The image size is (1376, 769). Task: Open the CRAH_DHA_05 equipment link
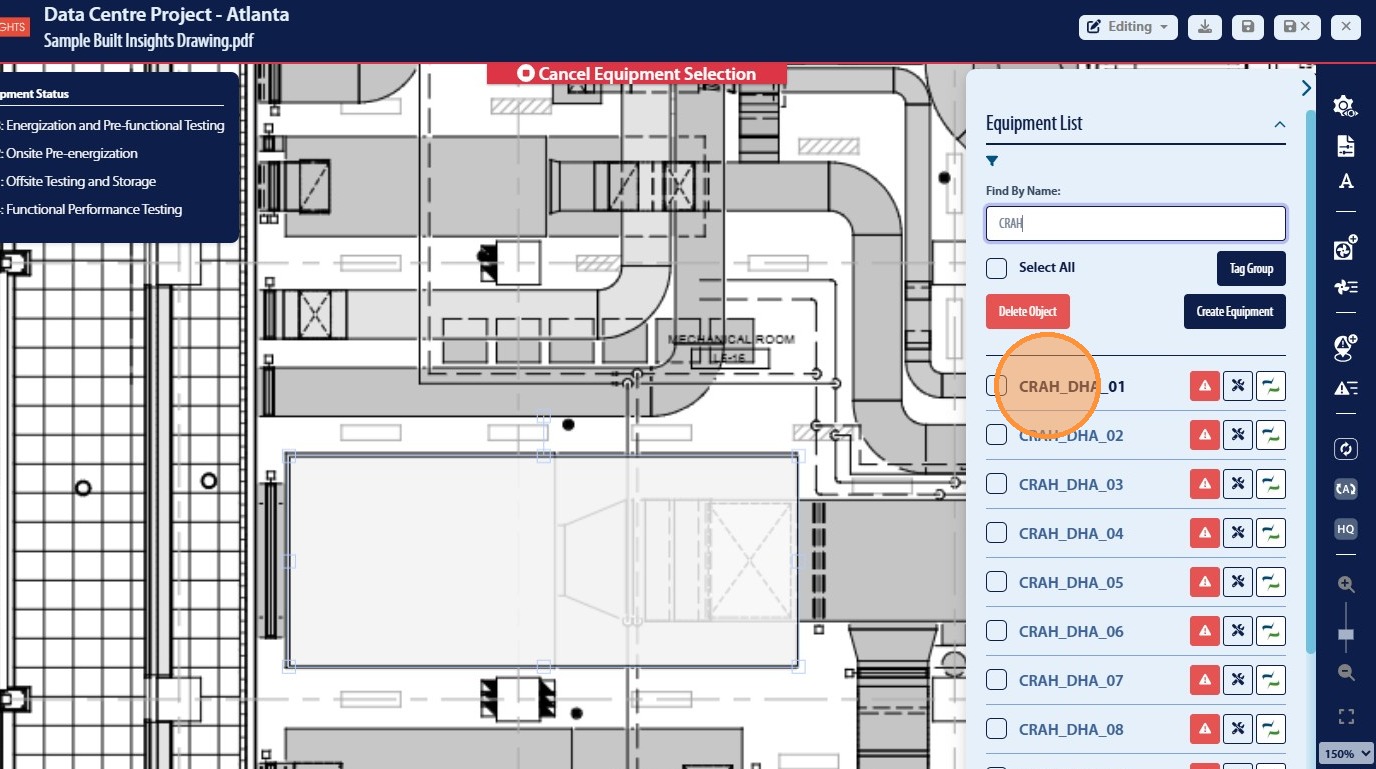tap(1071, 582)
